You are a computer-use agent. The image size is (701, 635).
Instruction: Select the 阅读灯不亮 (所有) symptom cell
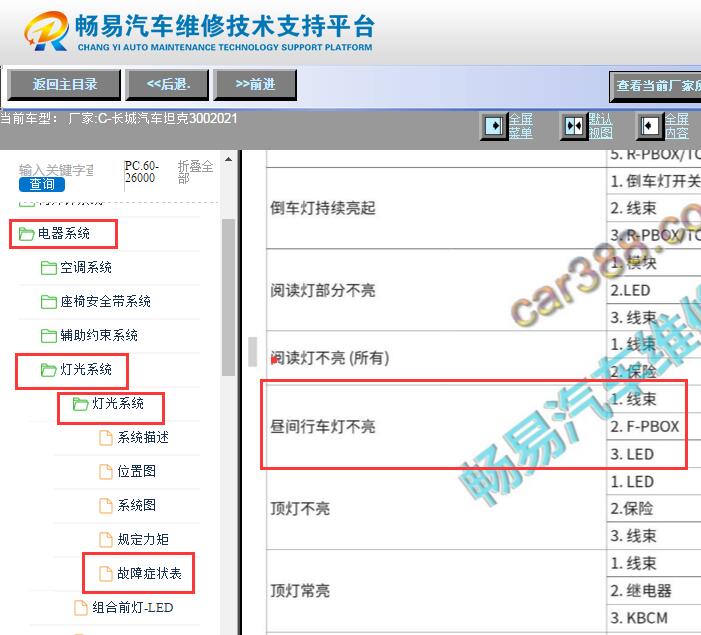click(436, 358)
